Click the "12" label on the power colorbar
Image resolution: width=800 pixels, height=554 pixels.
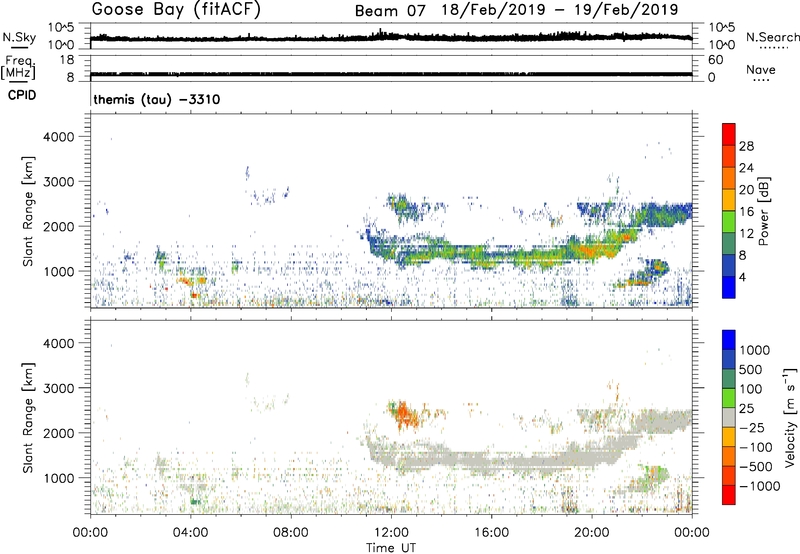tap(746, 234)
